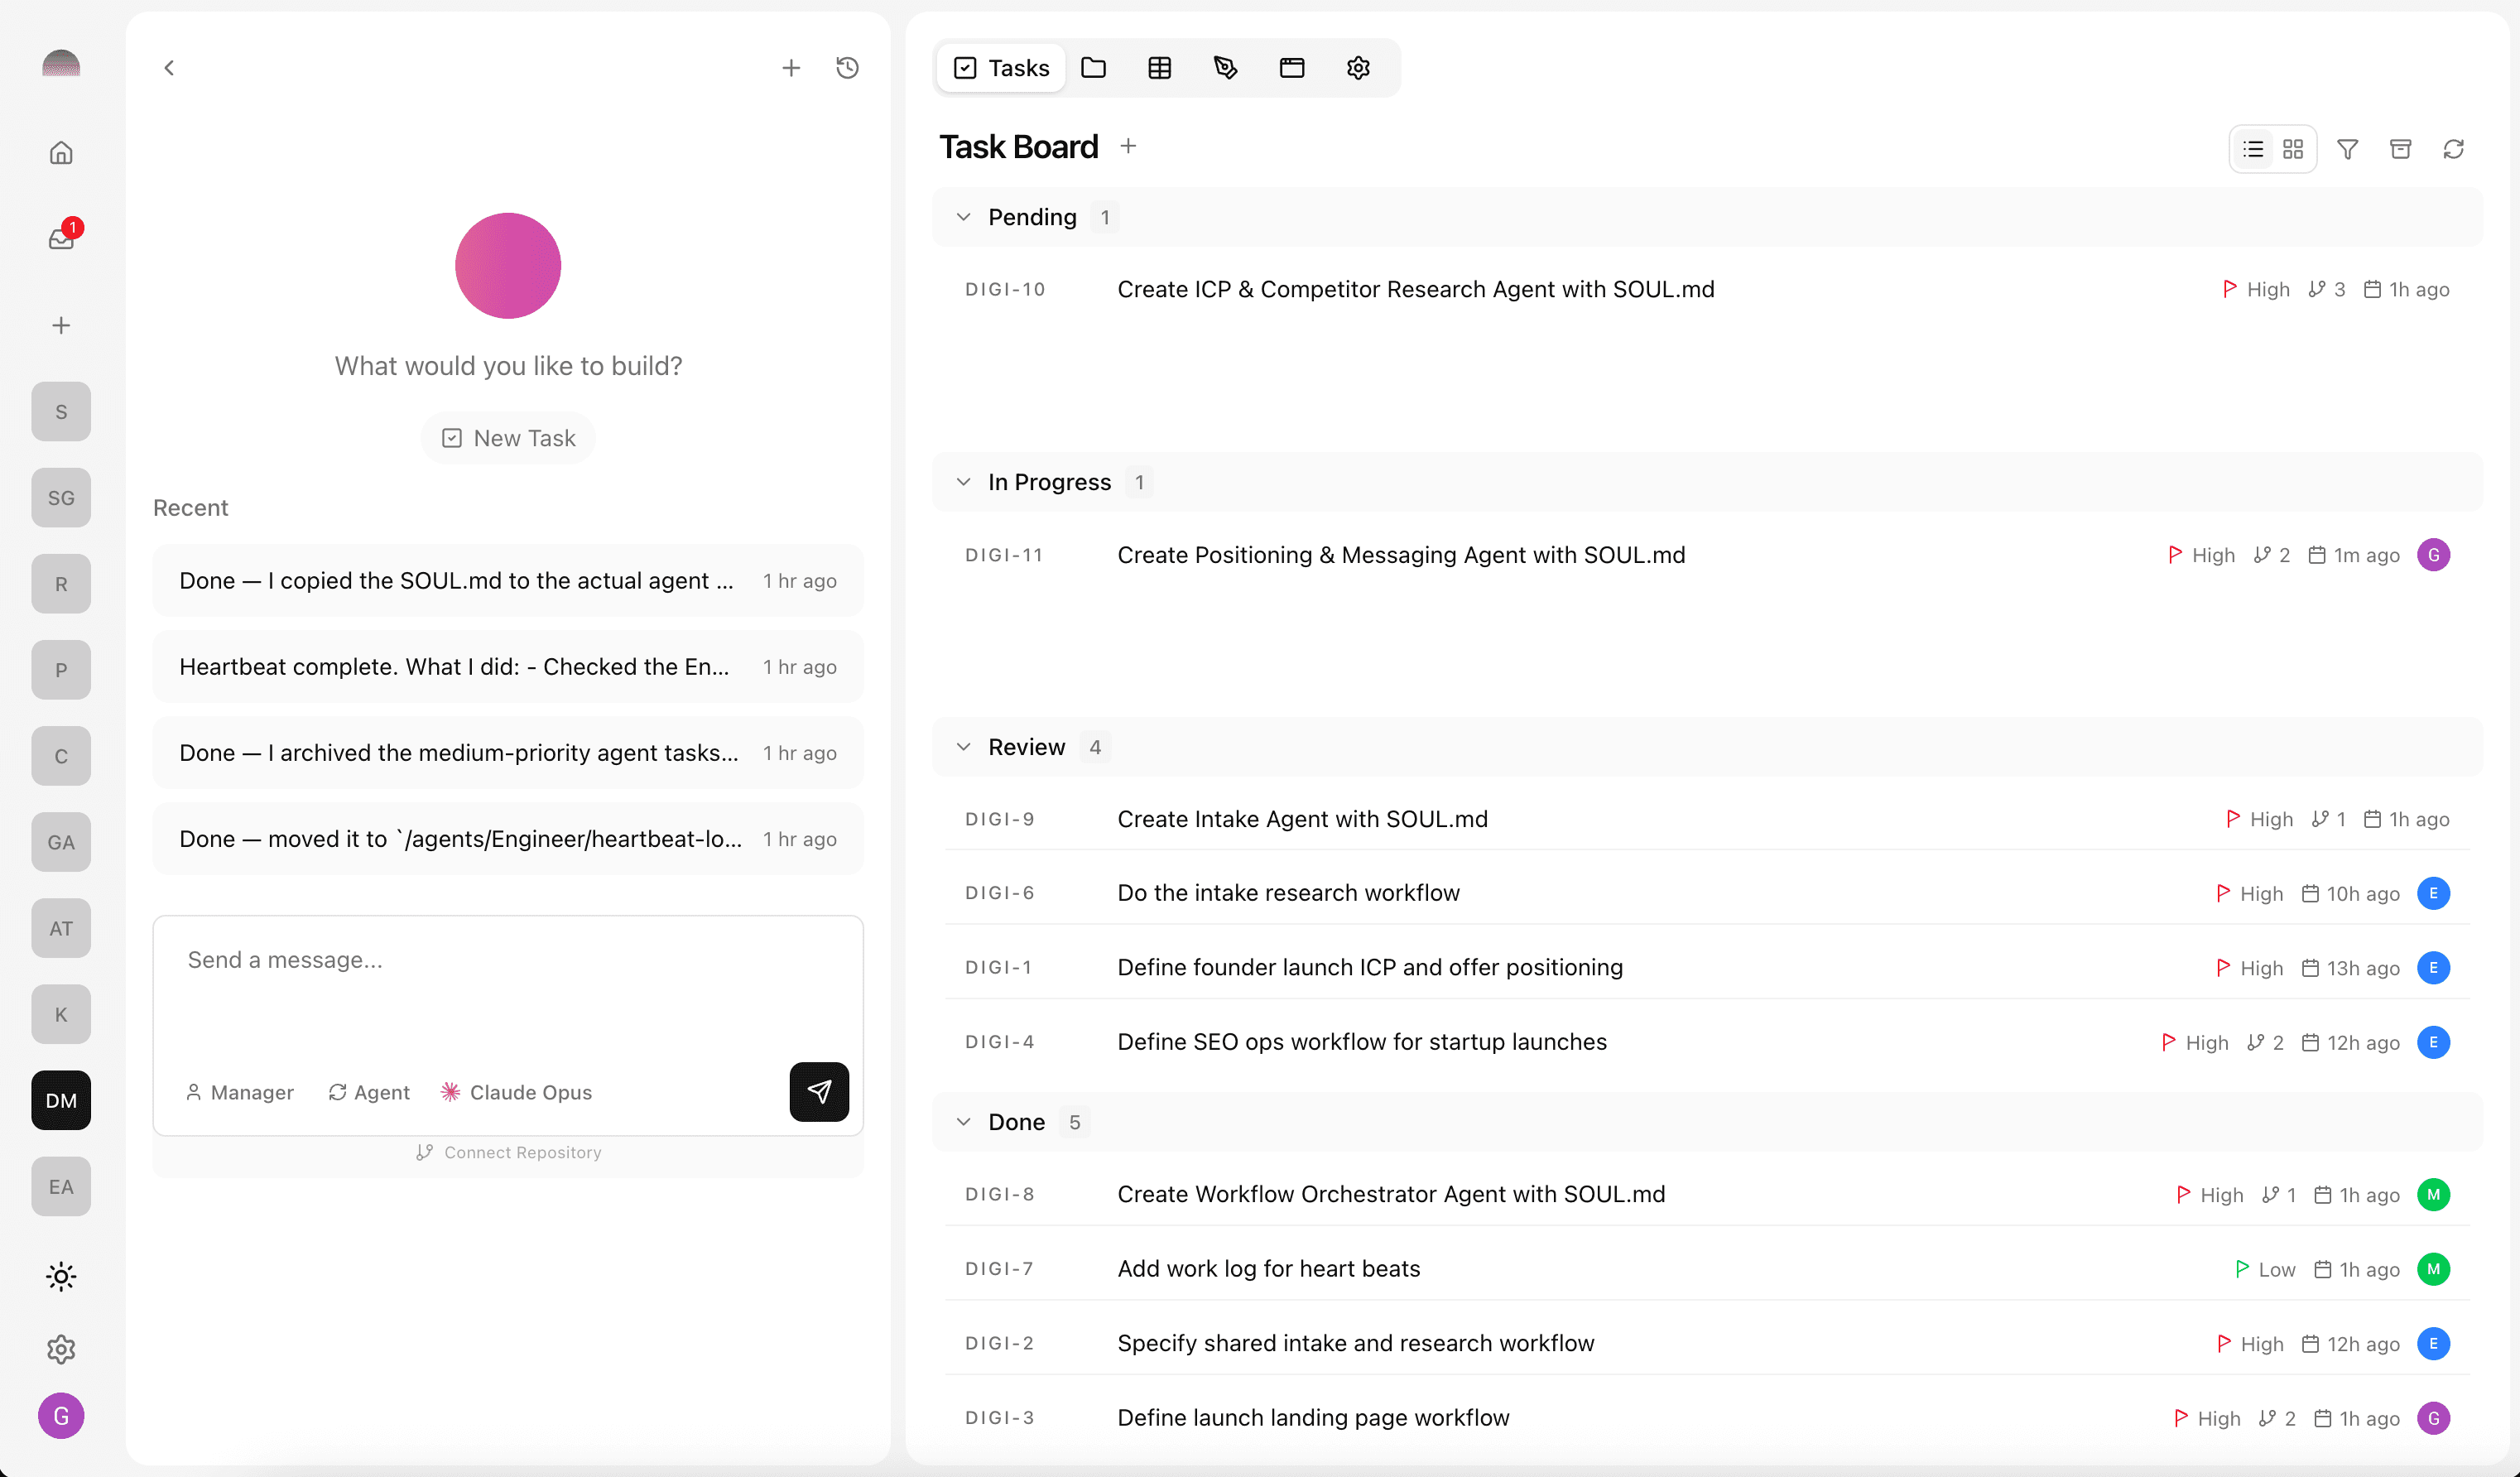Screen dimensions: 2520x1477
Task: Open the folder/files view in top toolbar
Action: click(x=1094, y=67)
